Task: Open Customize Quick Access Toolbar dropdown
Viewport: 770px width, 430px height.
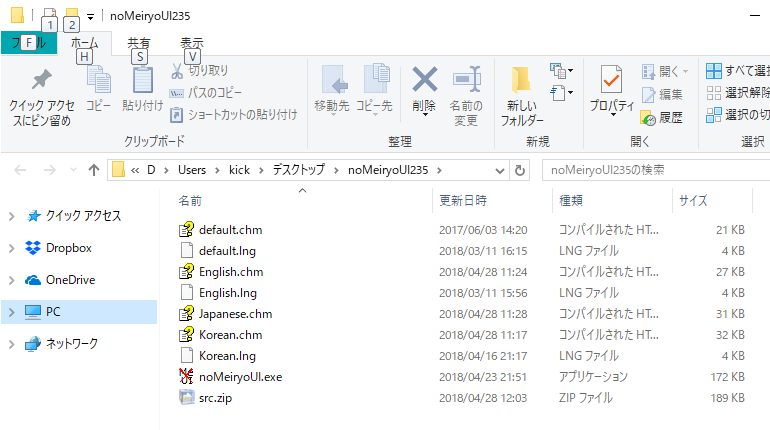Action: click(x=90, y=17)
